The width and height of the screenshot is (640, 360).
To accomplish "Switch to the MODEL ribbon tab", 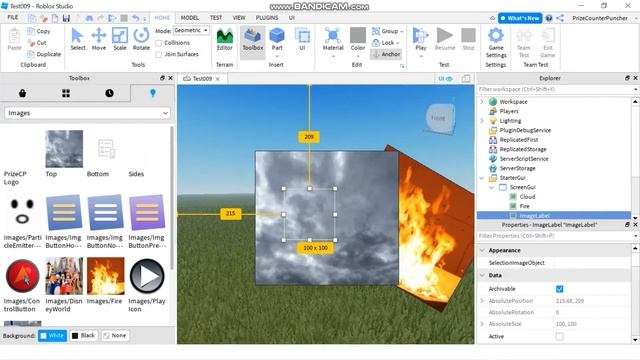I will [190, 18].
